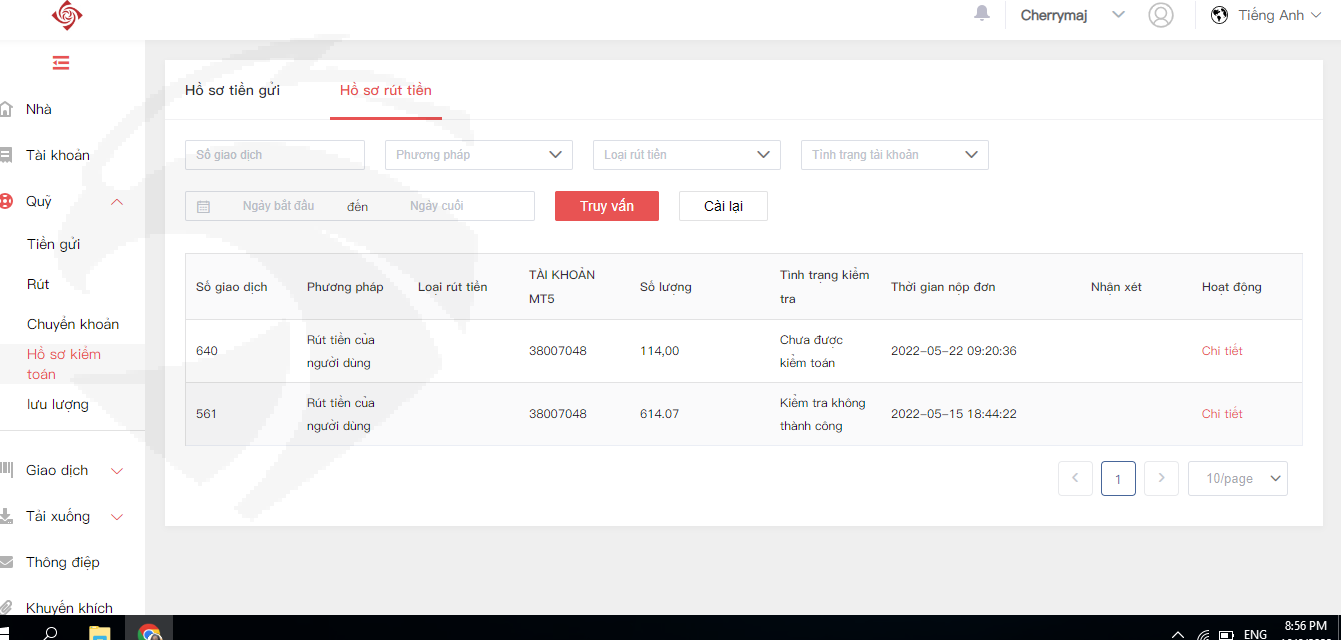Click the app logo in header
This screenshot has height=640, width=1341.
(67, 15)
